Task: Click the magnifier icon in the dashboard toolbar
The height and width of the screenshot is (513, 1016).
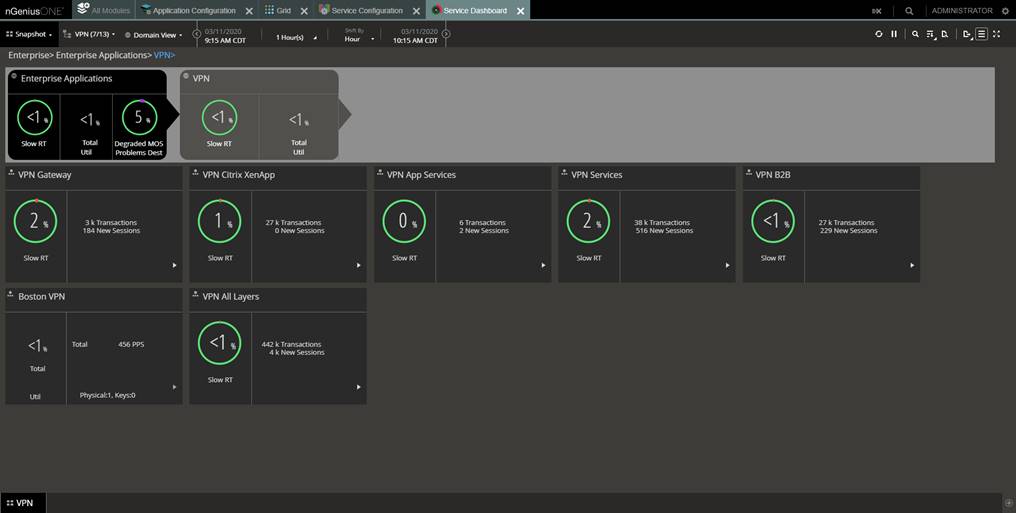Action: 915,34
